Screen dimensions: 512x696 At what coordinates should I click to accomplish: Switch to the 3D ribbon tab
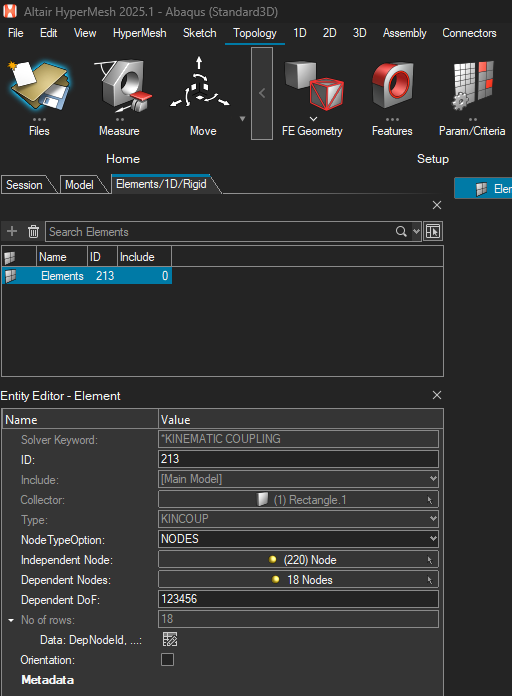pos(359,33)
